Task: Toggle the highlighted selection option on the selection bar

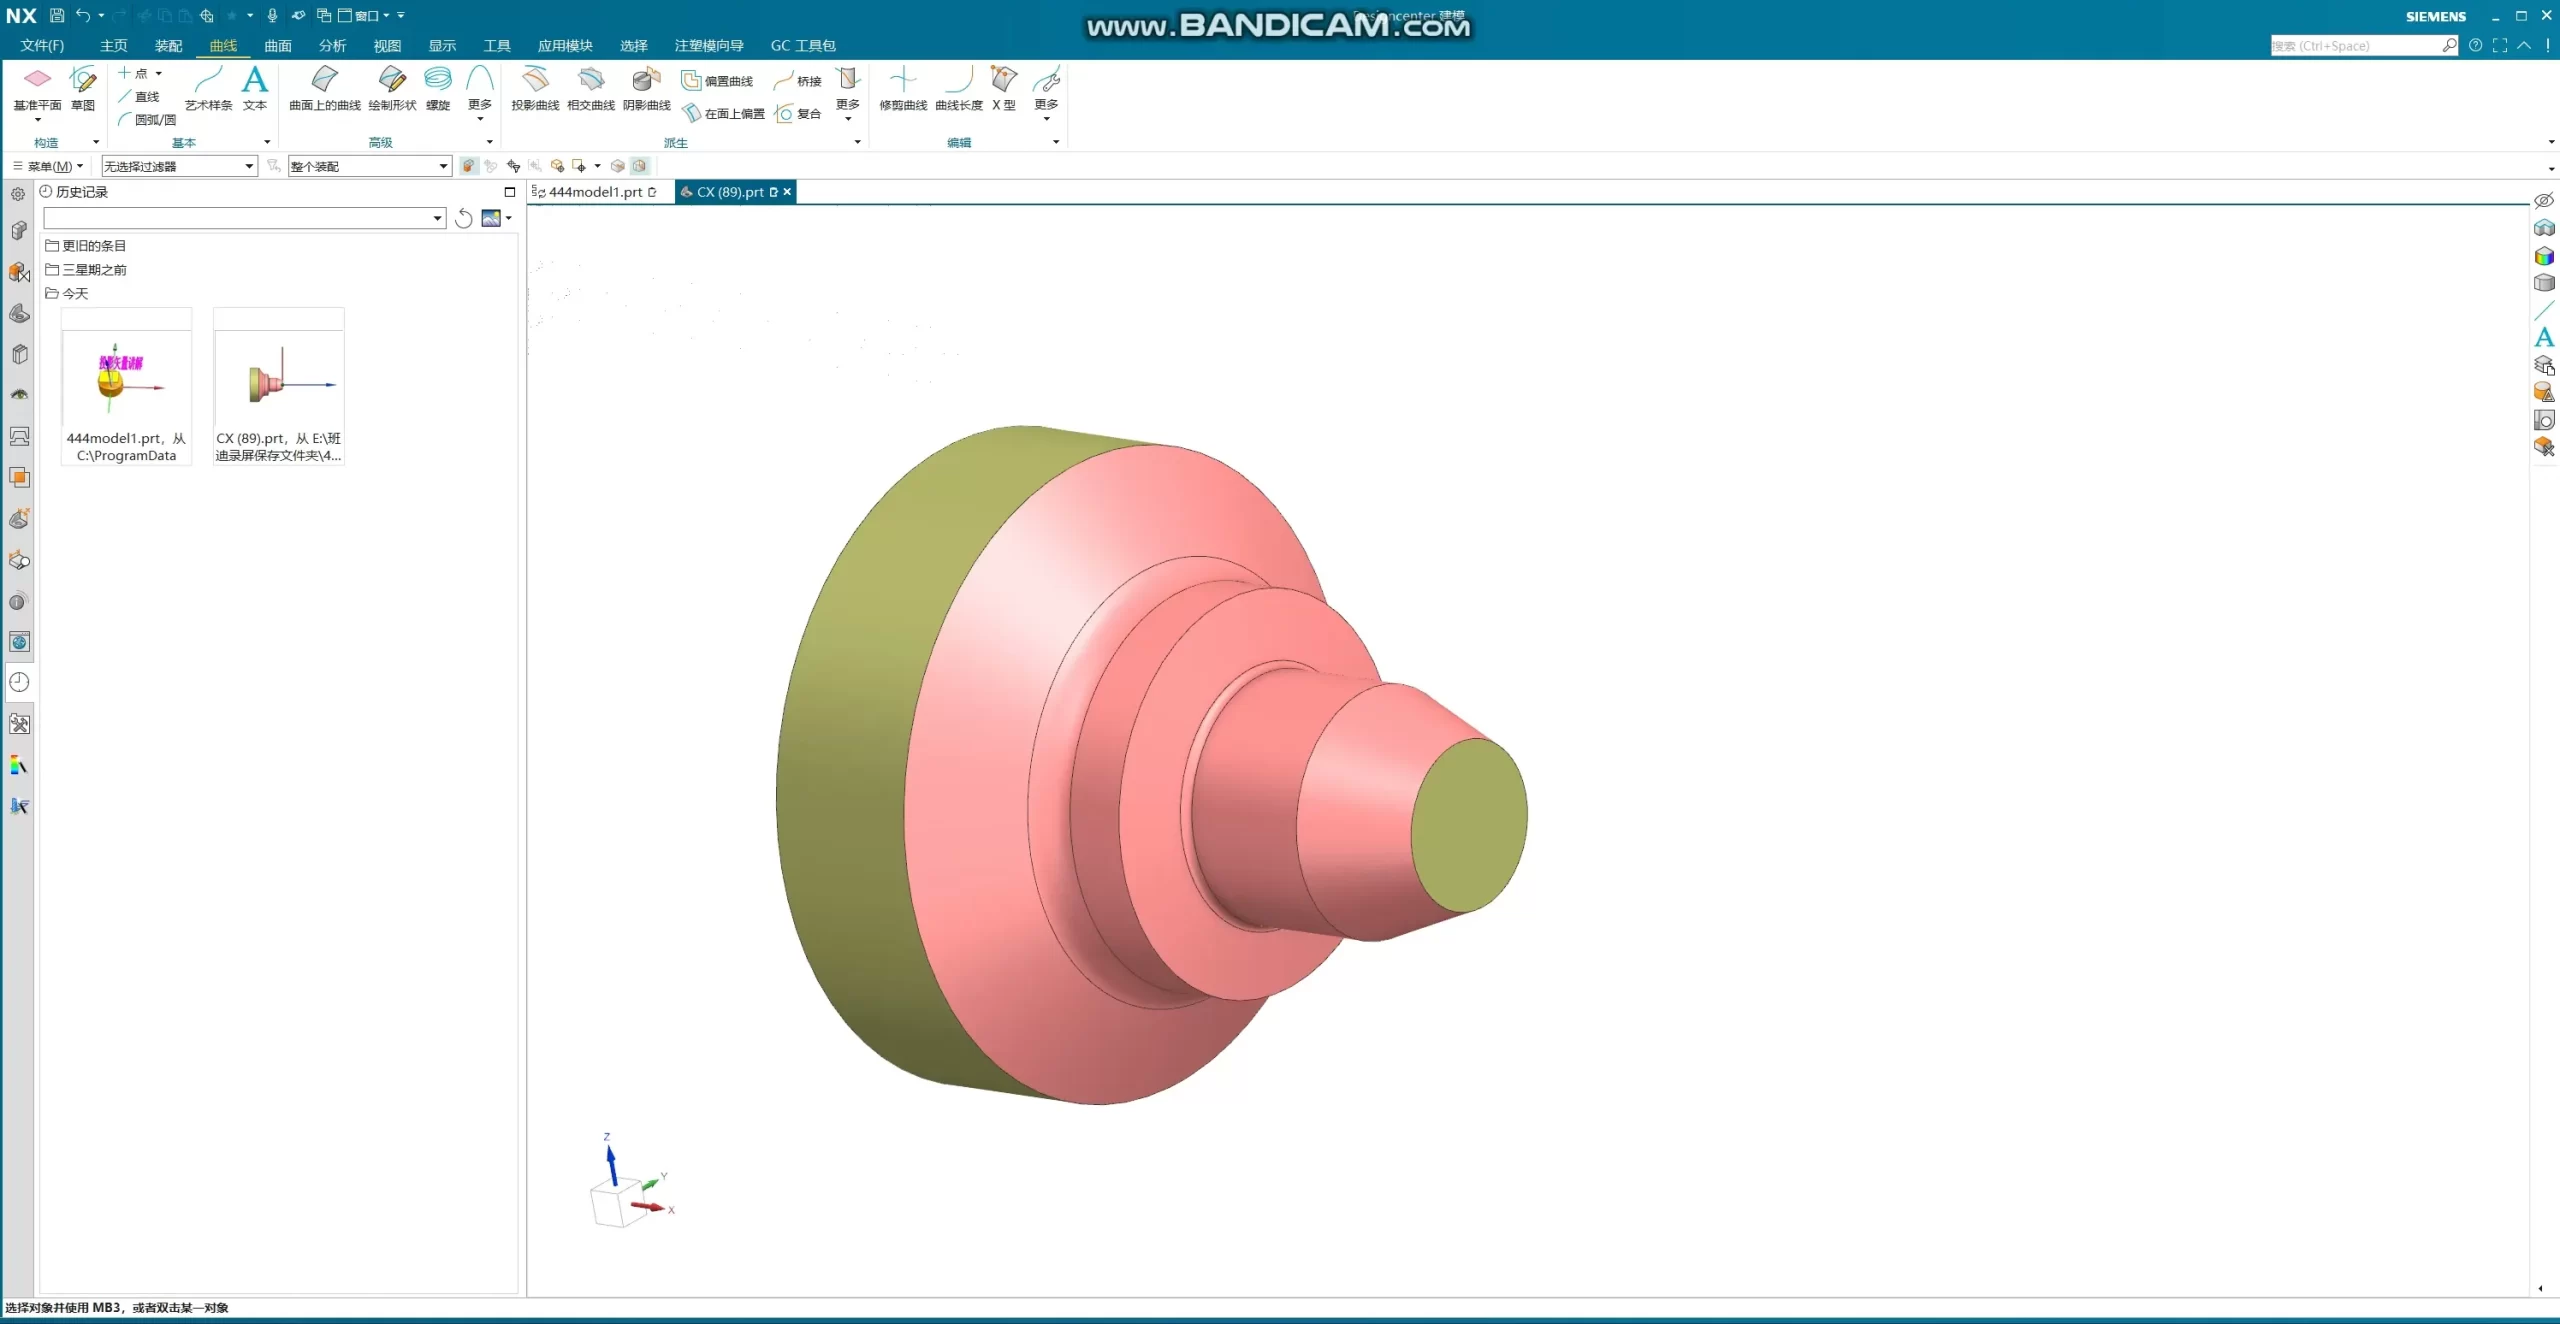Action: point(468,166)
